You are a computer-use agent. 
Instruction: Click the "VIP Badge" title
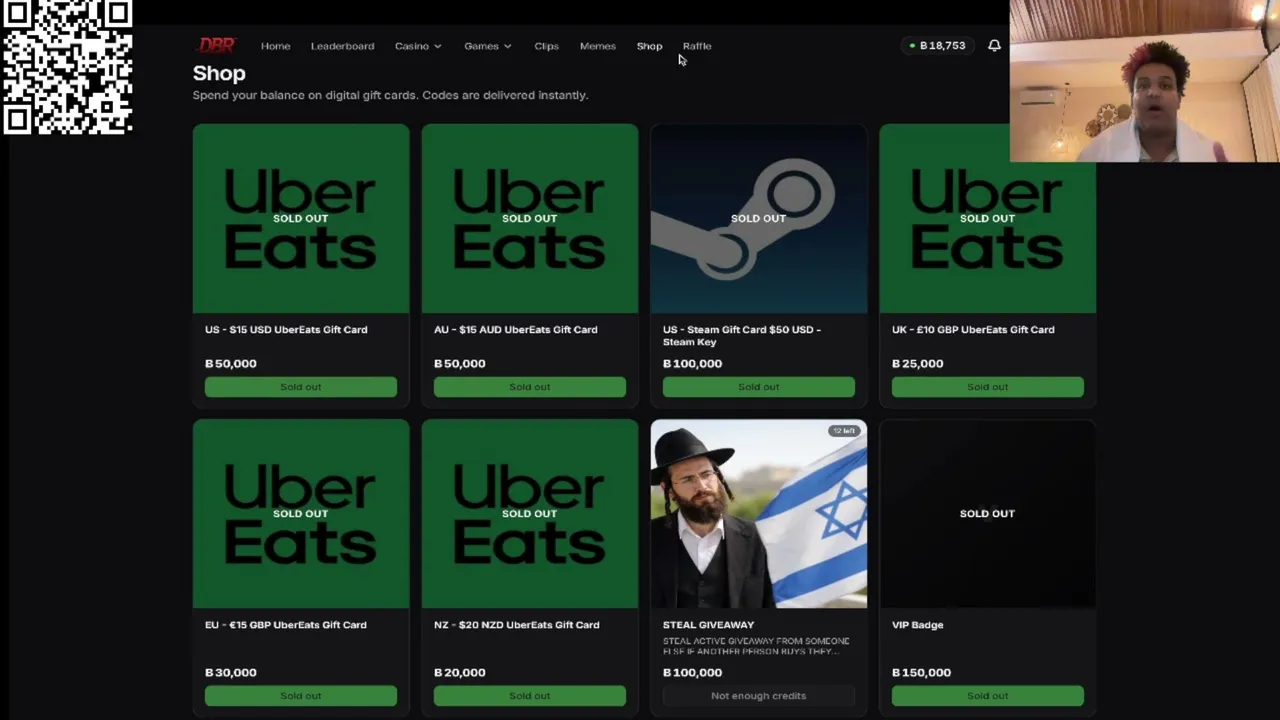click(x=917, y=625)
